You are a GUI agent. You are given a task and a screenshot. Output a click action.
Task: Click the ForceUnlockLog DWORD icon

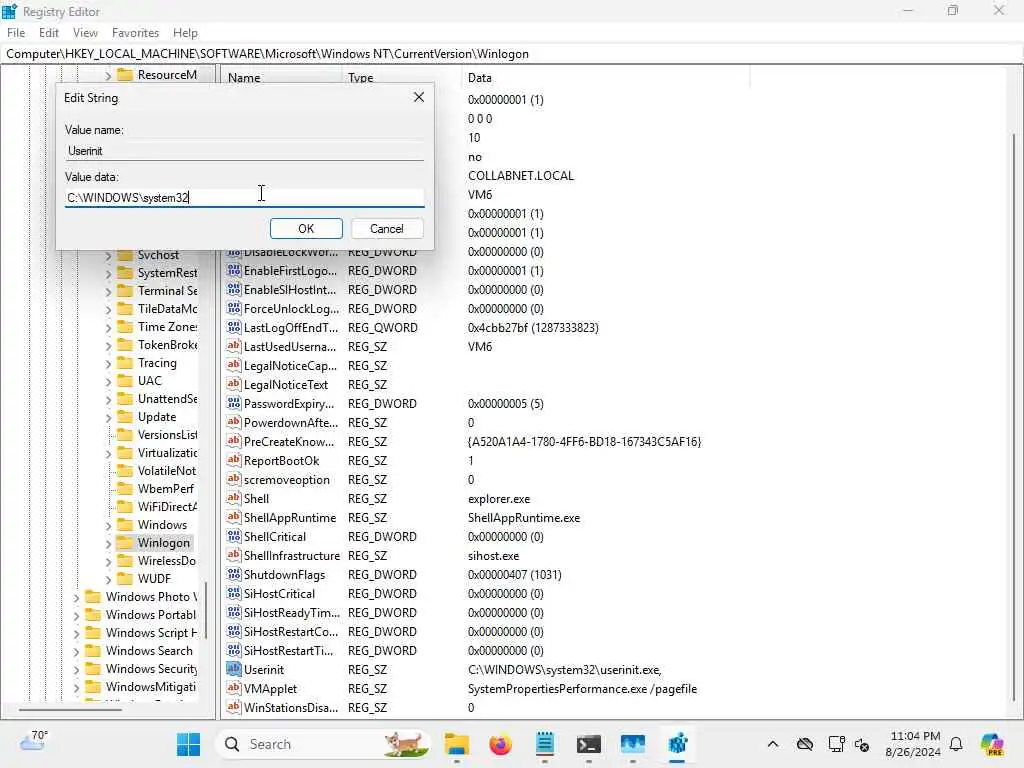click(x=234, y=308)
